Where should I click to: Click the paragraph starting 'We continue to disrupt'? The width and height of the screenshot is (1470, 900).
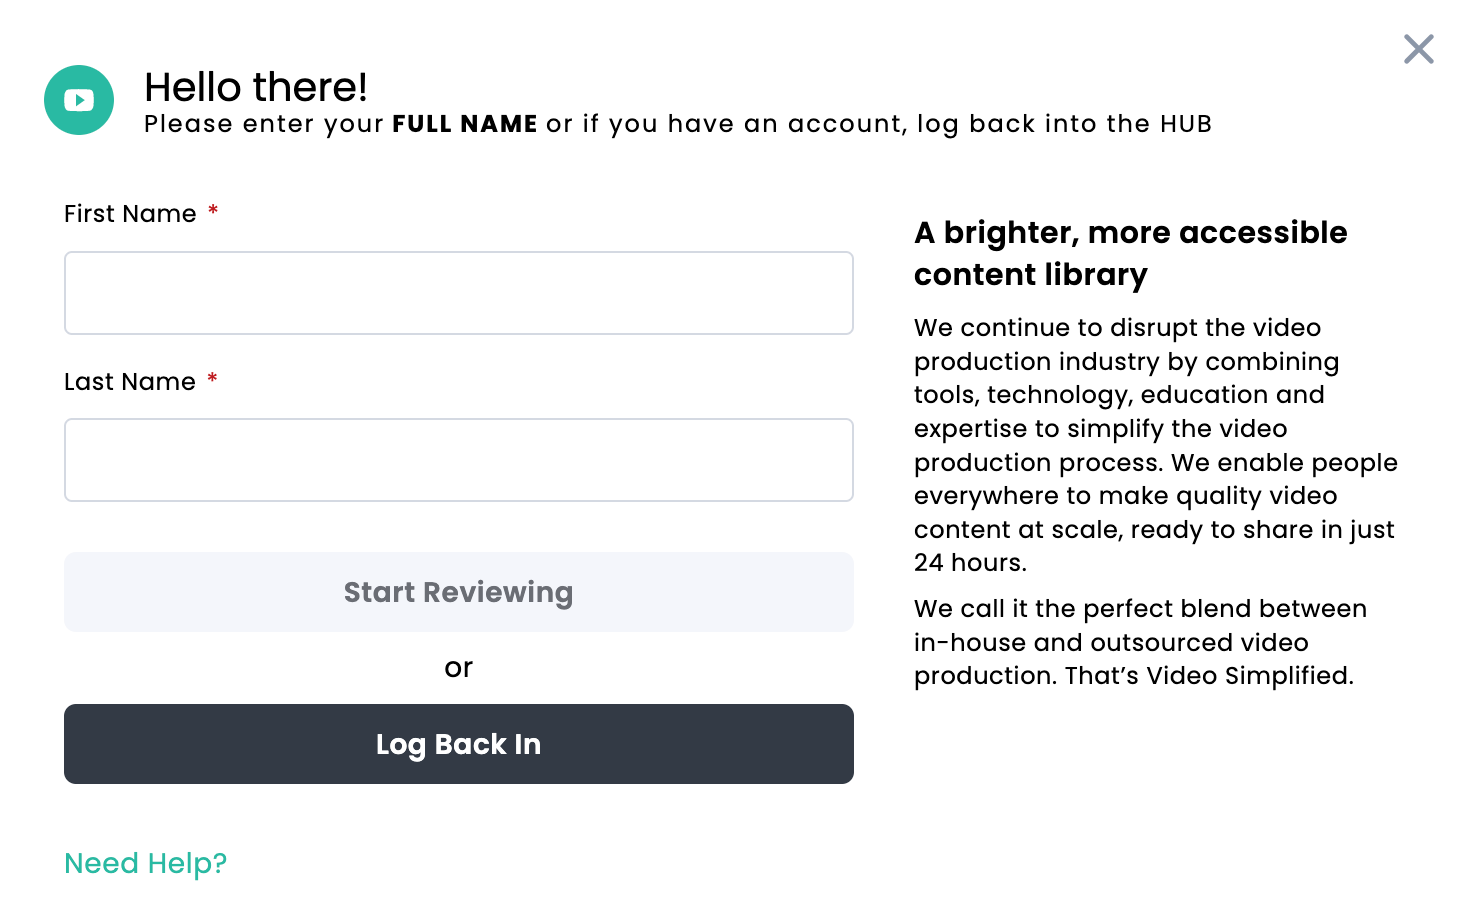pyautogui.click(x=1156, y=445)
